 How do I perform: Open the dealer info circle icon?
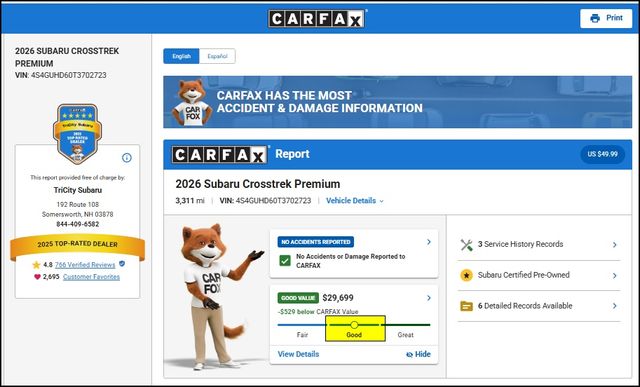pos(127,158)
